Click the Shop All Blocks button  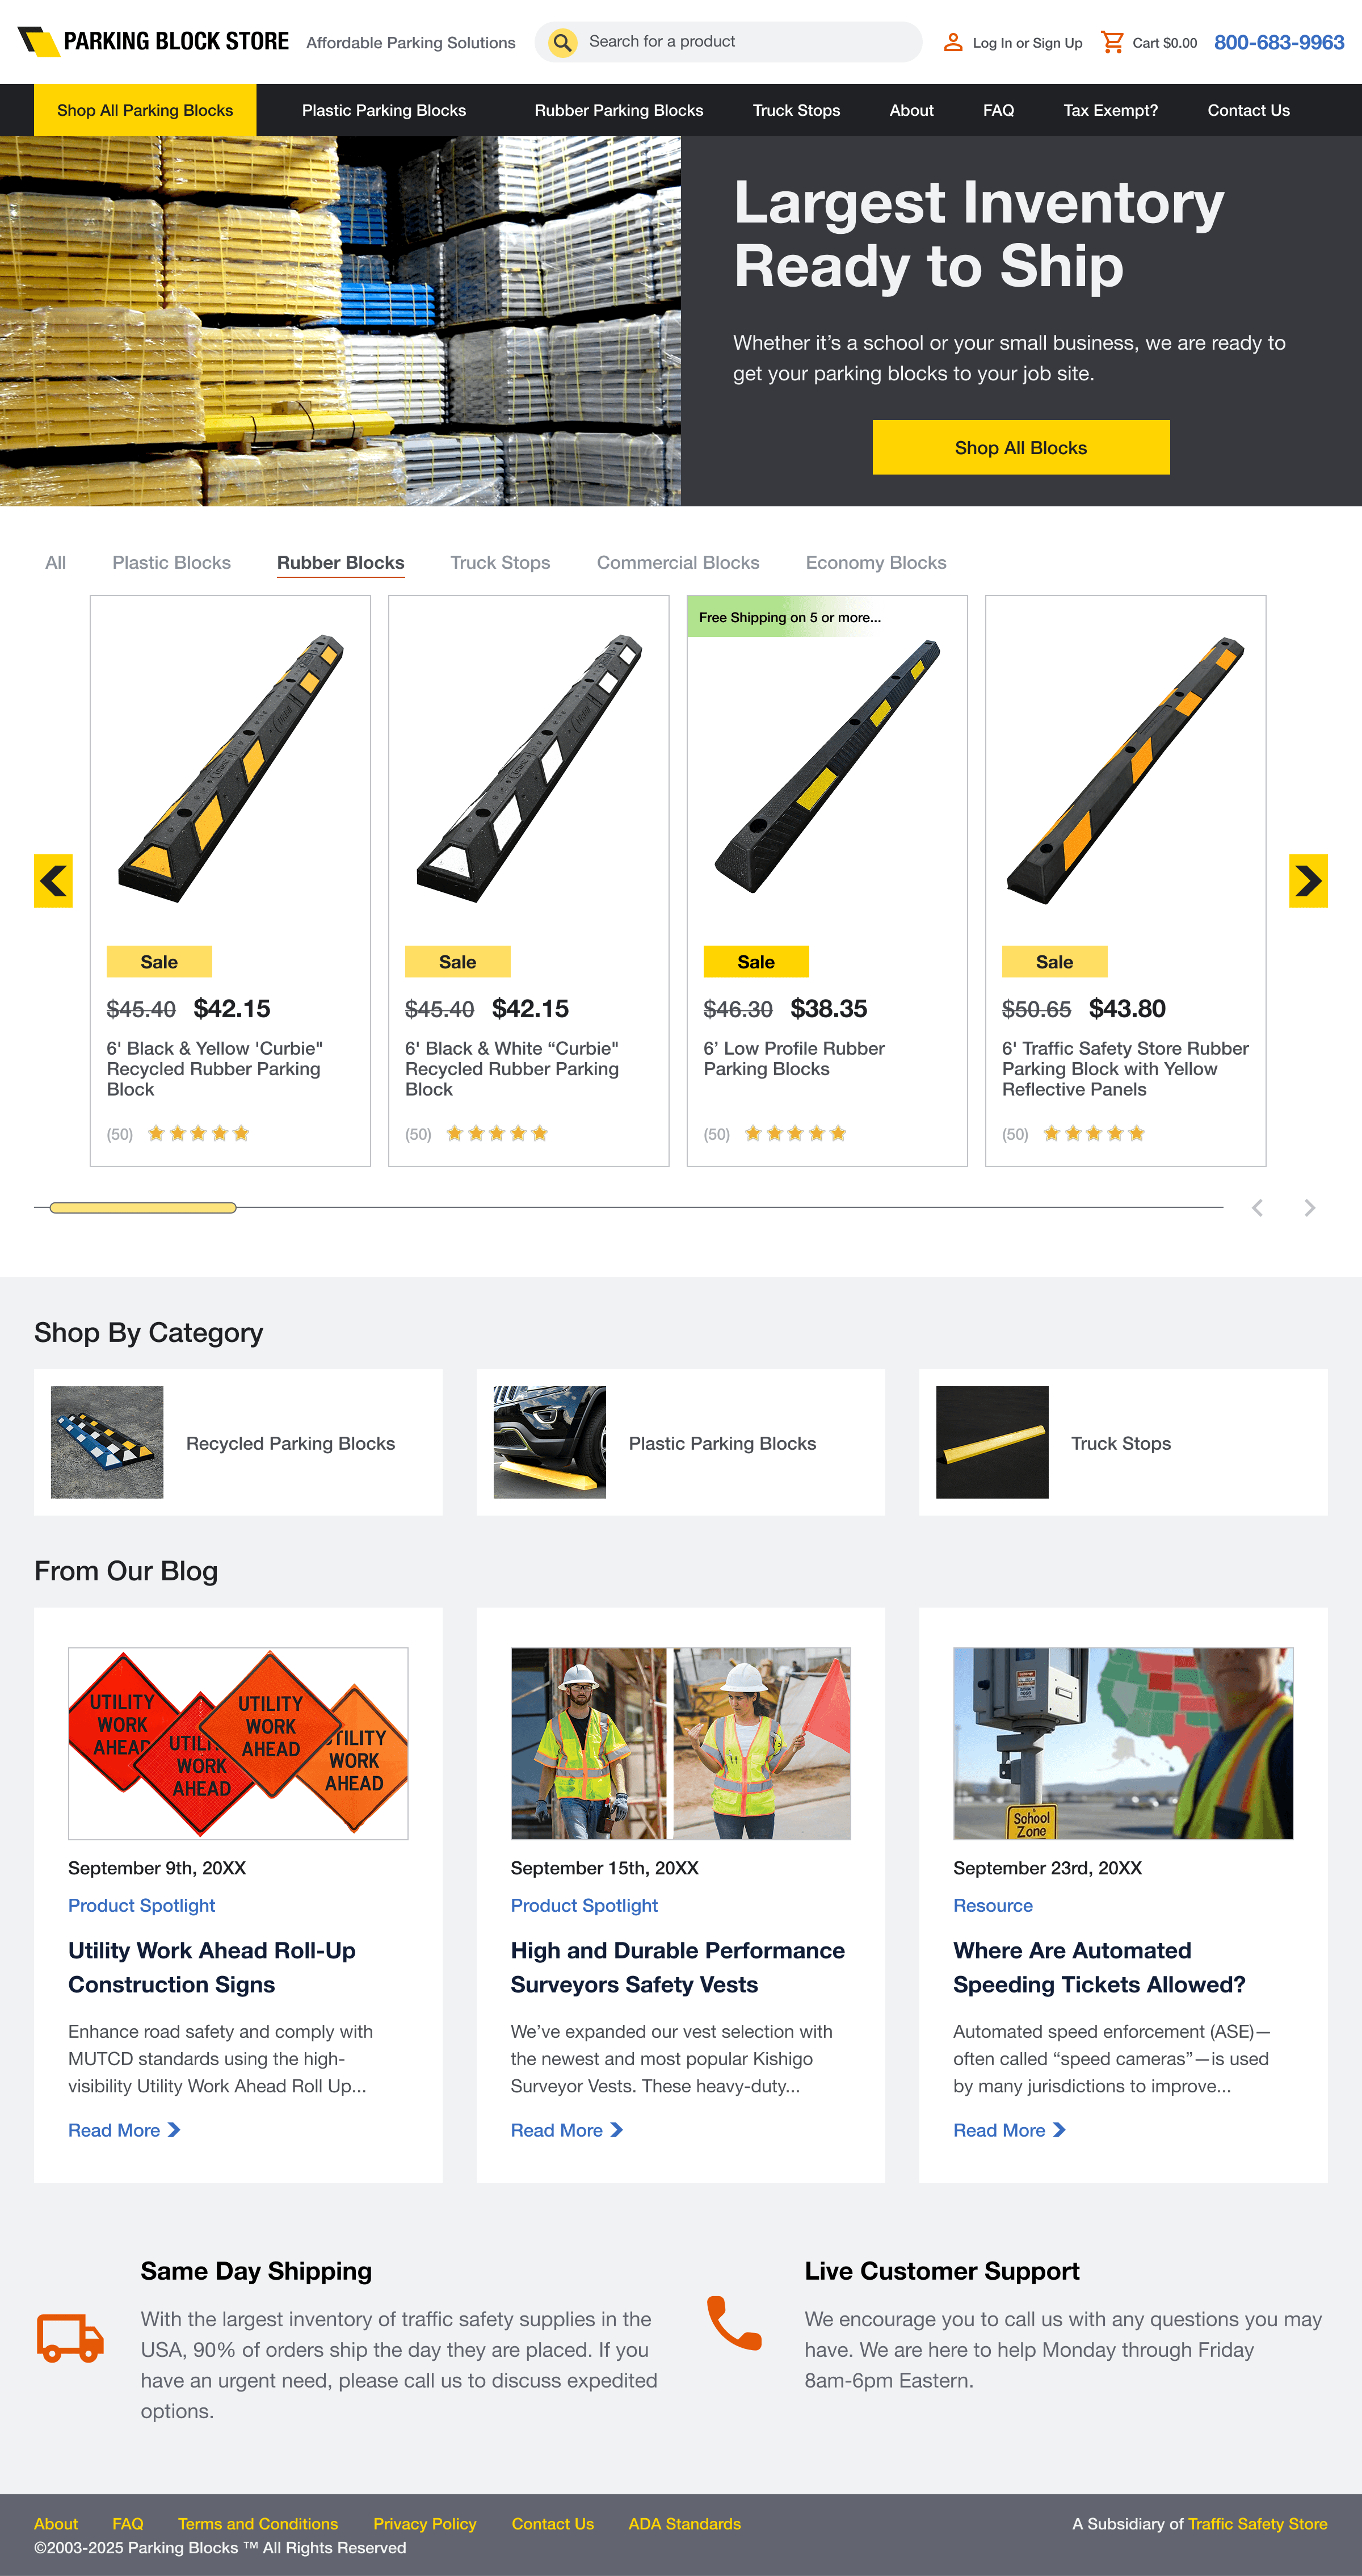click(x=1021, y=447)
